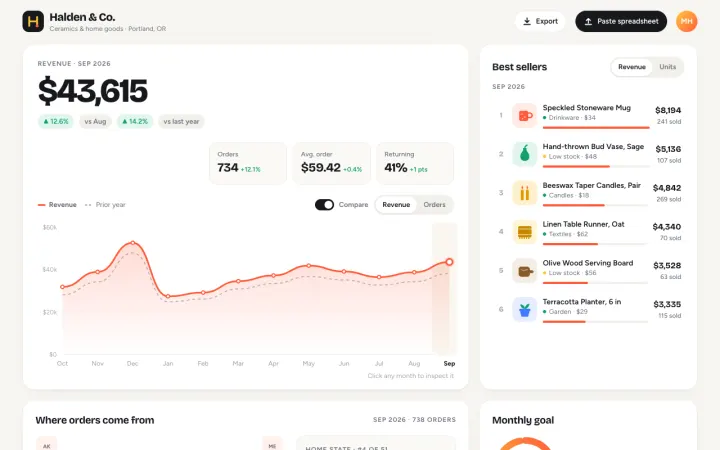
Task: Toggle the Compare switch off
Action: pos(324,205)
